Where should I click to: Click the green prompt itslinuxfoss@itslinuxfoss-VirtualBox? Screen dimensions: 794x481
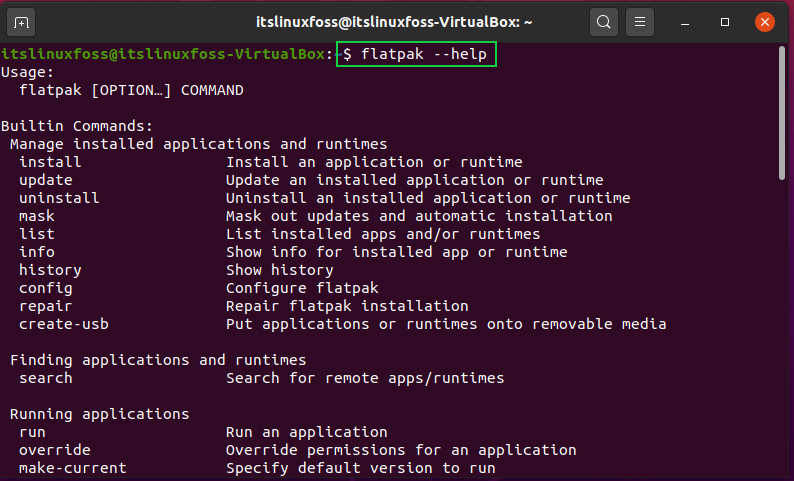click(163, 54)
